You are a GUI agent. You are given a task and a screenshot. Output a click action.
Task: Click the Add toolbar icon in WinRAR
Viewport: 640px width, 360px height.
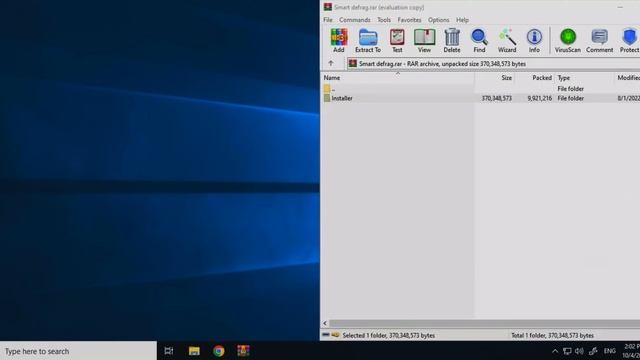pos(338,41)
